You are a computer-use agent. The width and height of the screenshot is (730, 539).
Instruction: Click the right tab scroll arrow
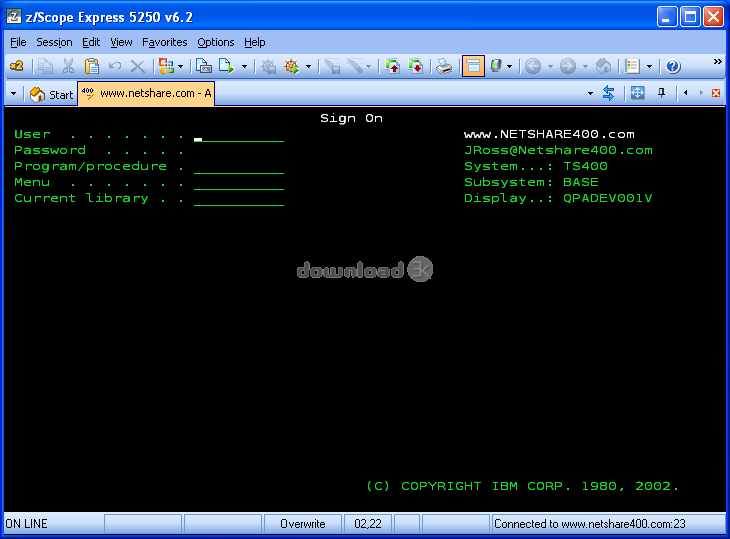tap(701, 93)
